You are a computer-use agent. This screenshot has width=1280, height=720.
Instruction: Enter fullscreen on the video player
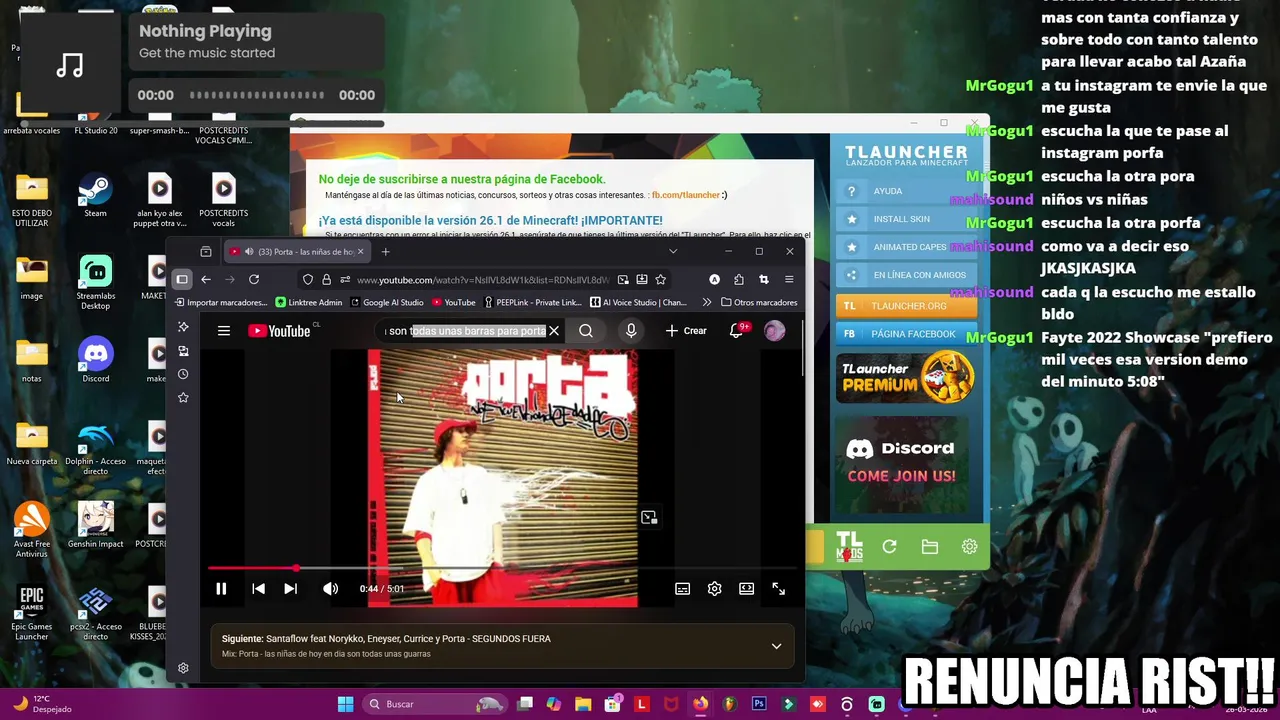(778, 589)
